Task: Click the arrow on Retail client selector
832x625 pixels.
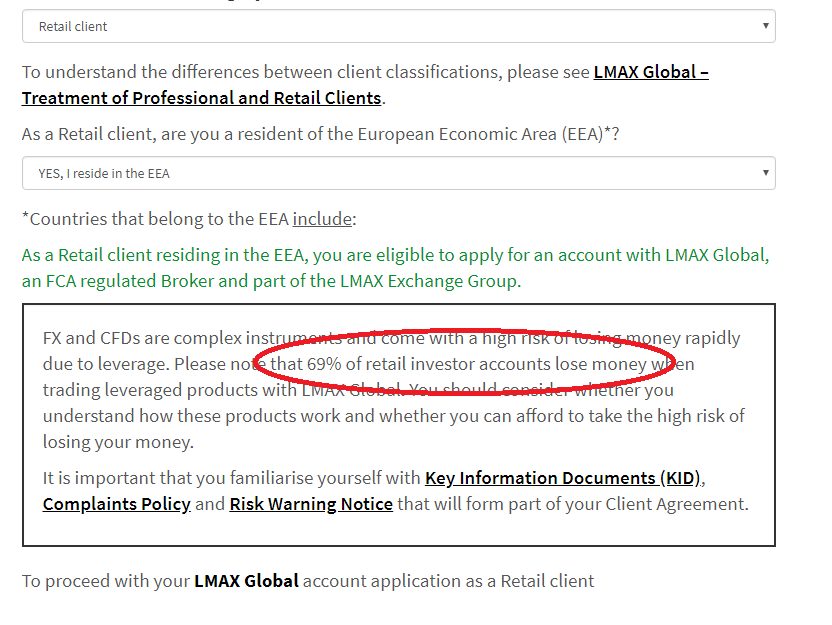Action: point(765,27)
